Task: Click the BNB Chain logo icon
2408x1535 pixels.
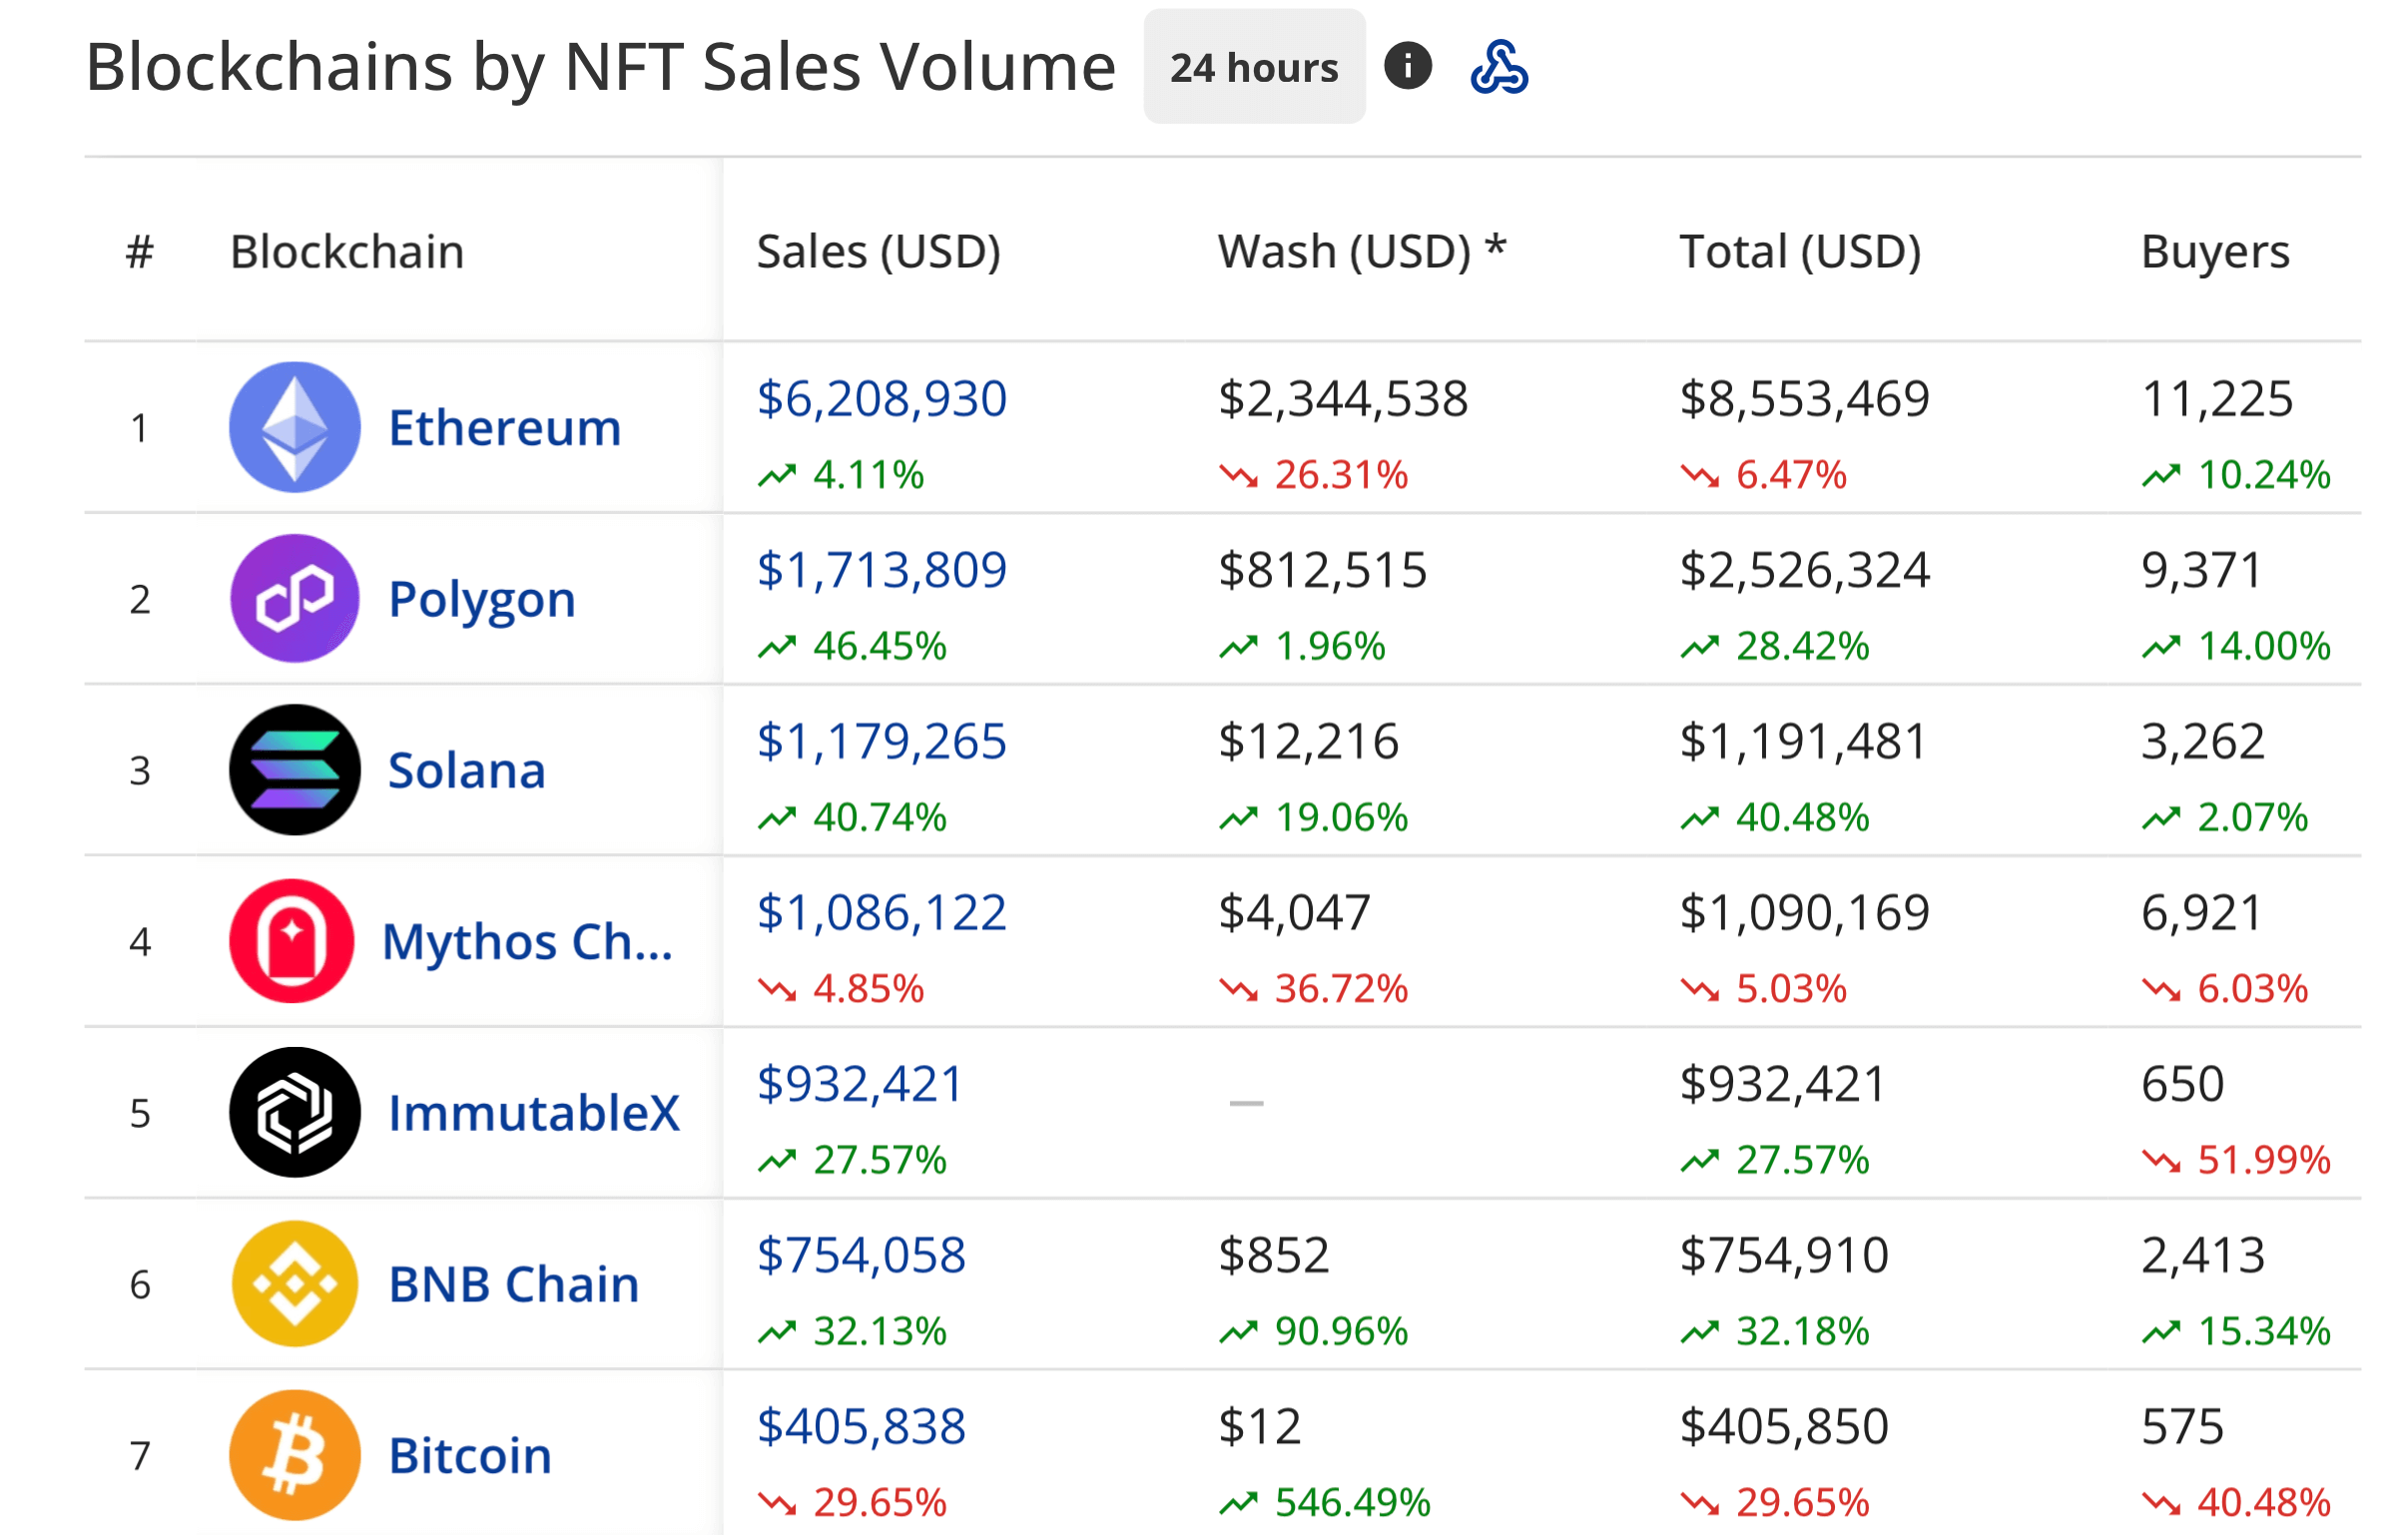Action: point(294,1284)
